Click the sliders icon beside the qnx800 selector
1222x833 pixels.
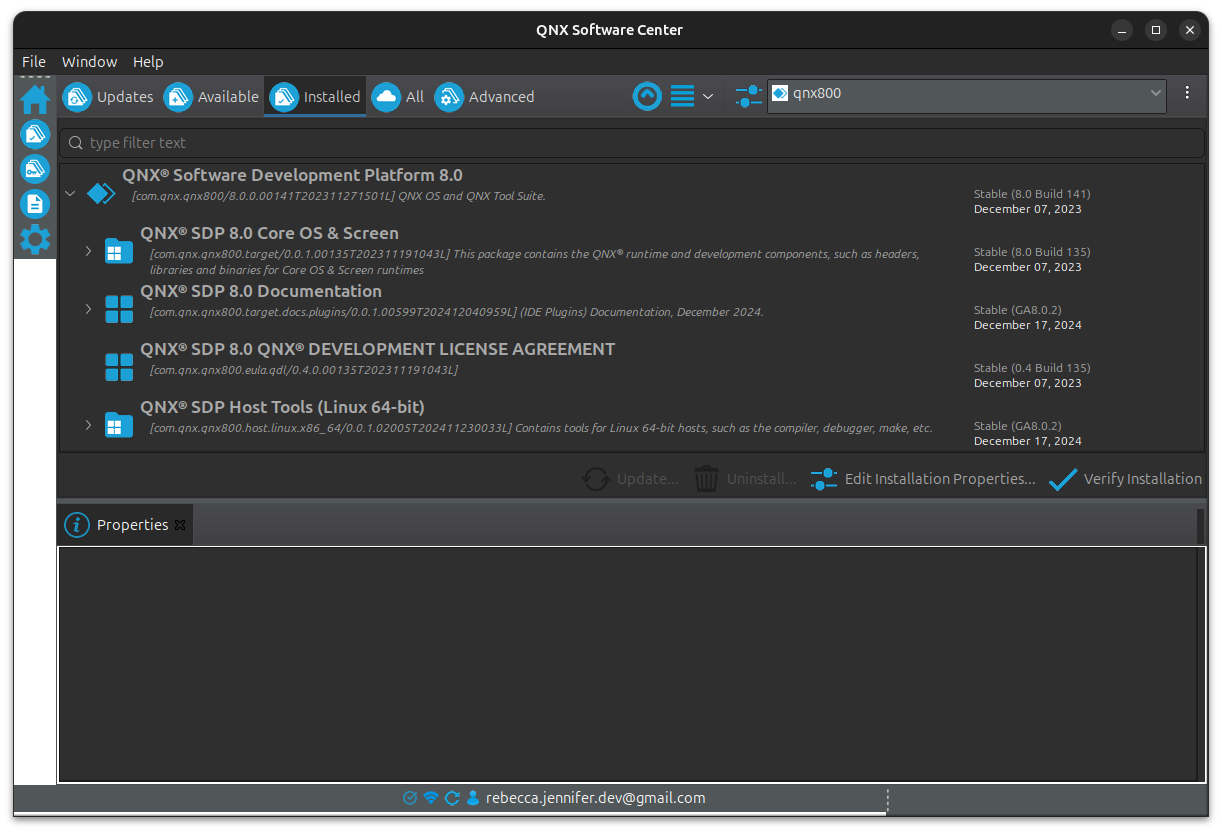coord(748,96)
